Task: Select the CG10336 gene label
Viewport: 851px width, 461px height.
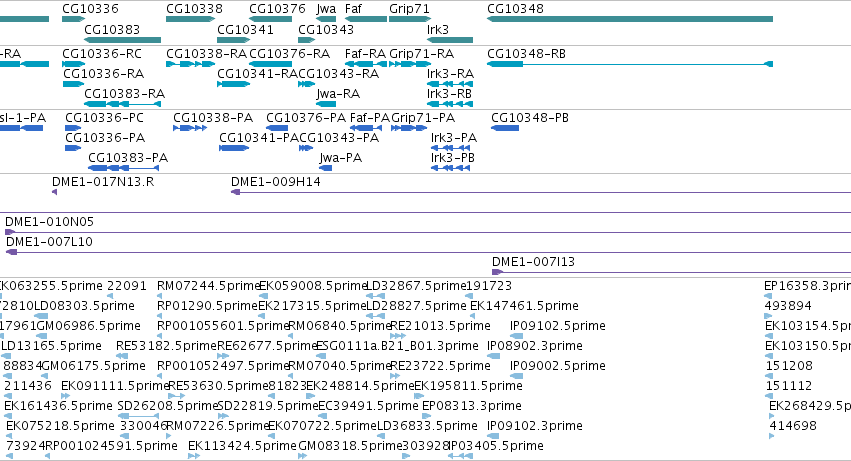Action: [90, 9]
